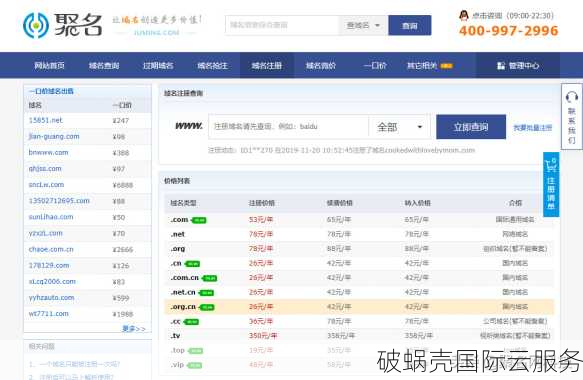Open the 其它服务 navigation item
Screen dimensions: 583x380
coord(422,65)
